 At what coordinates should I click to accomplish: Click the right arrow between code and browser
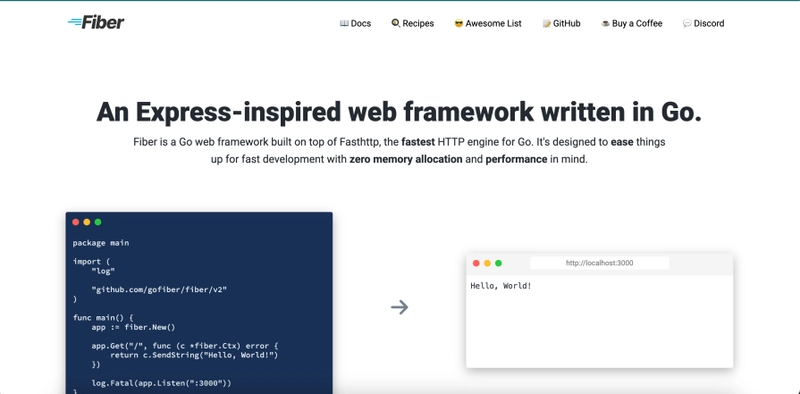[x=399, y=307]
